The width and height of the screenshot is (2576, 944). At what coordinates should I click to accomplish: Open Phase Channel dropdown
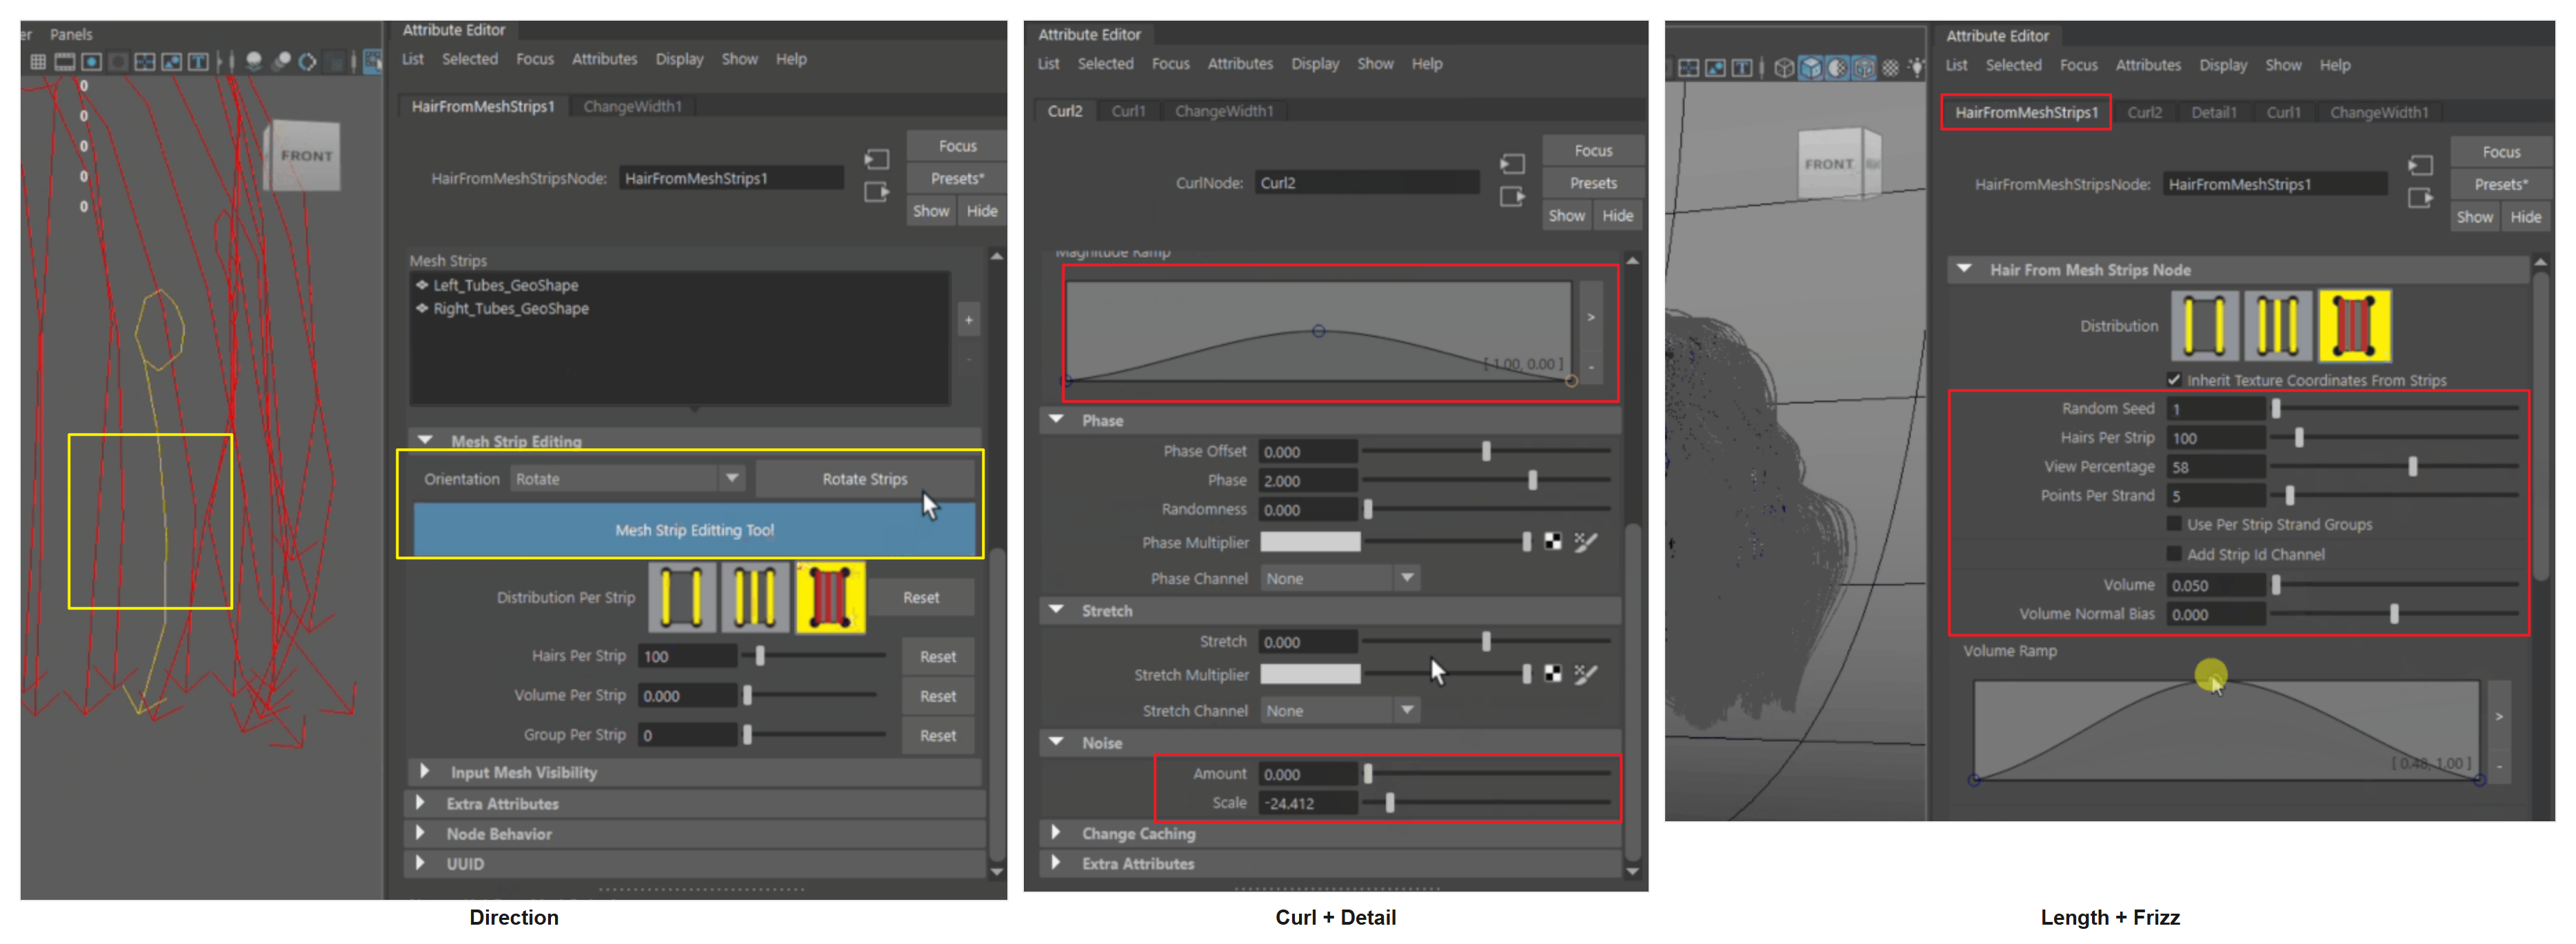[1339, 578]
